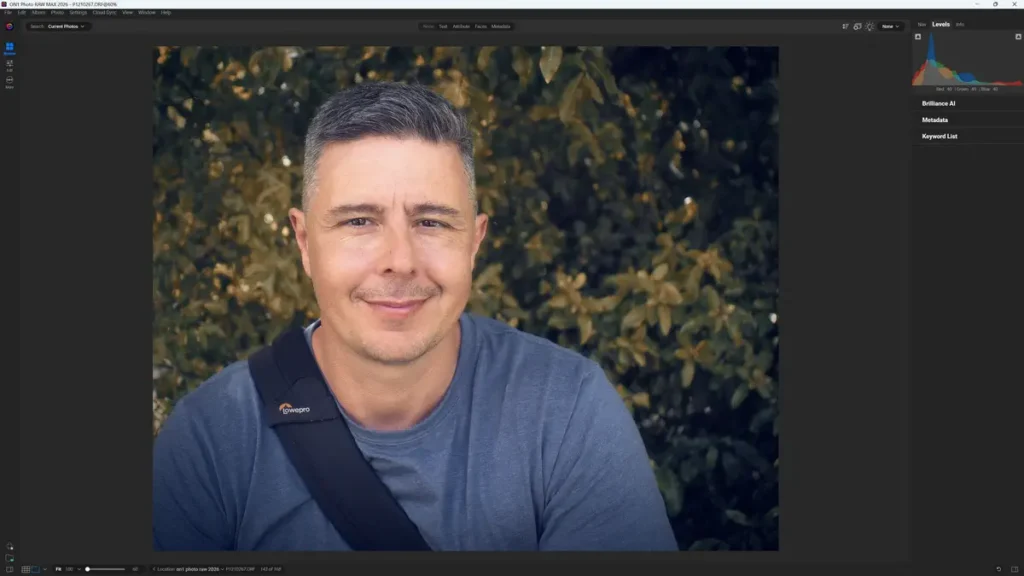The height and width of the screenshot is (576, 1024).
Task: Expand the Keyword List panel
Action: pos(939,136)
